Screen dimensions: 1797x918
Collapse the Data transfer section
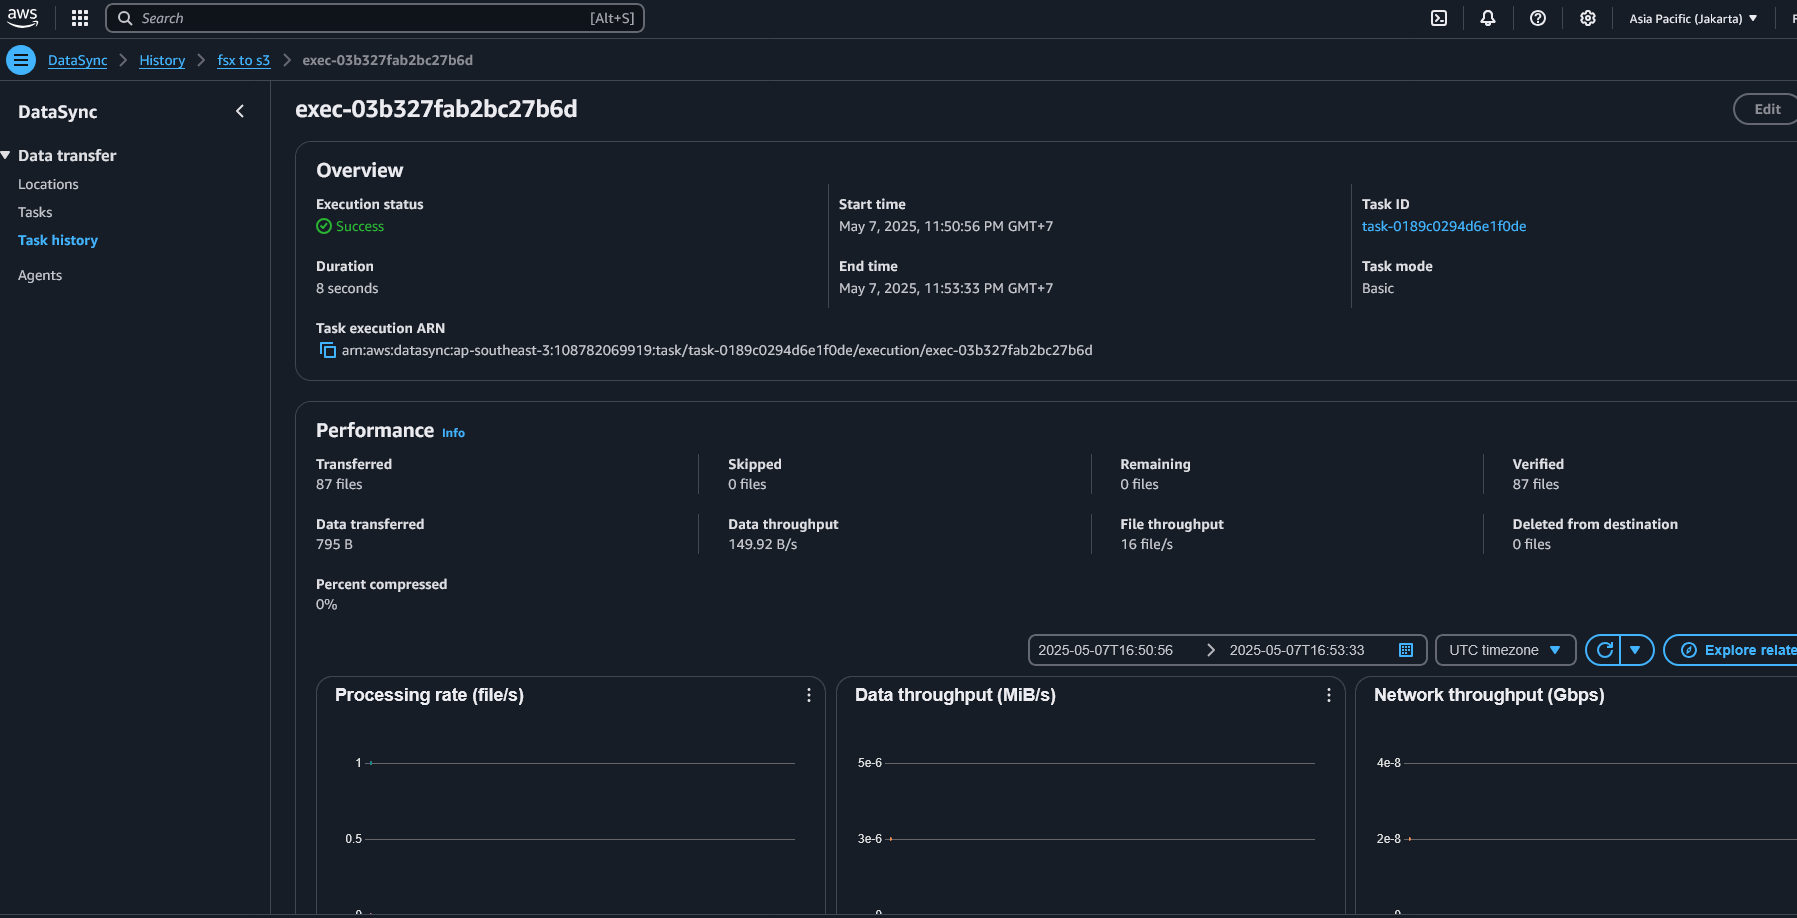click(x=6, y=155)
